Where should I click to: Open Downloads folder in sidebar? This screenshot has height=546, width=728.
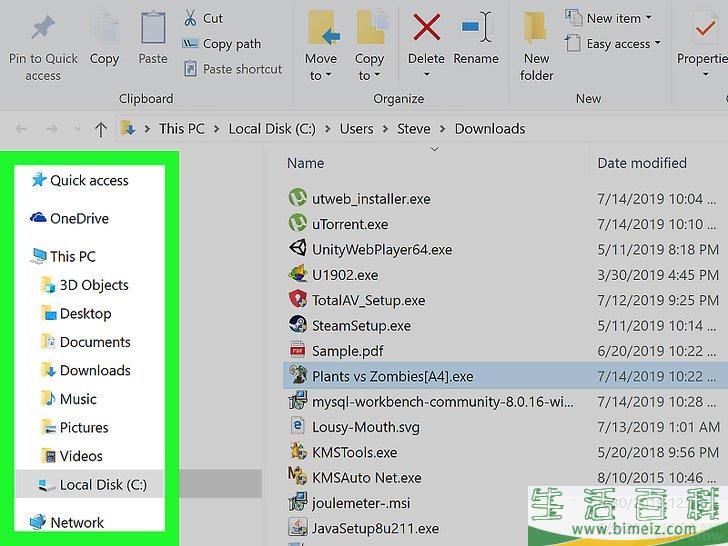pyautogui.click(x=86, y=370)
